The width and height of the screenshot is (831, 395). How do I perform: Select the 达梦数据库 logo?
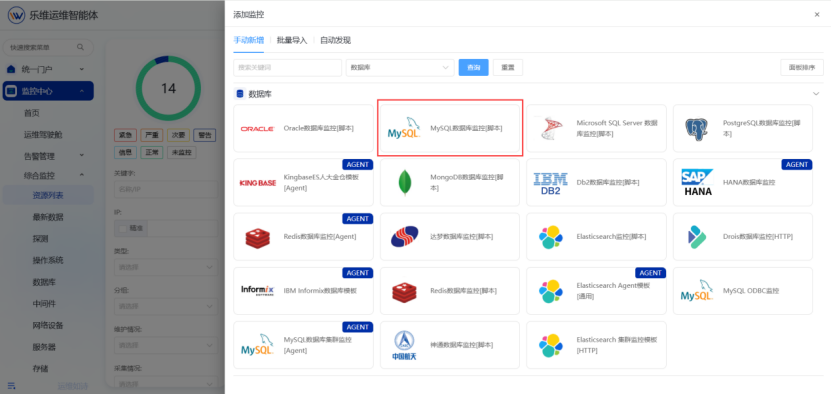pos(404,237)
